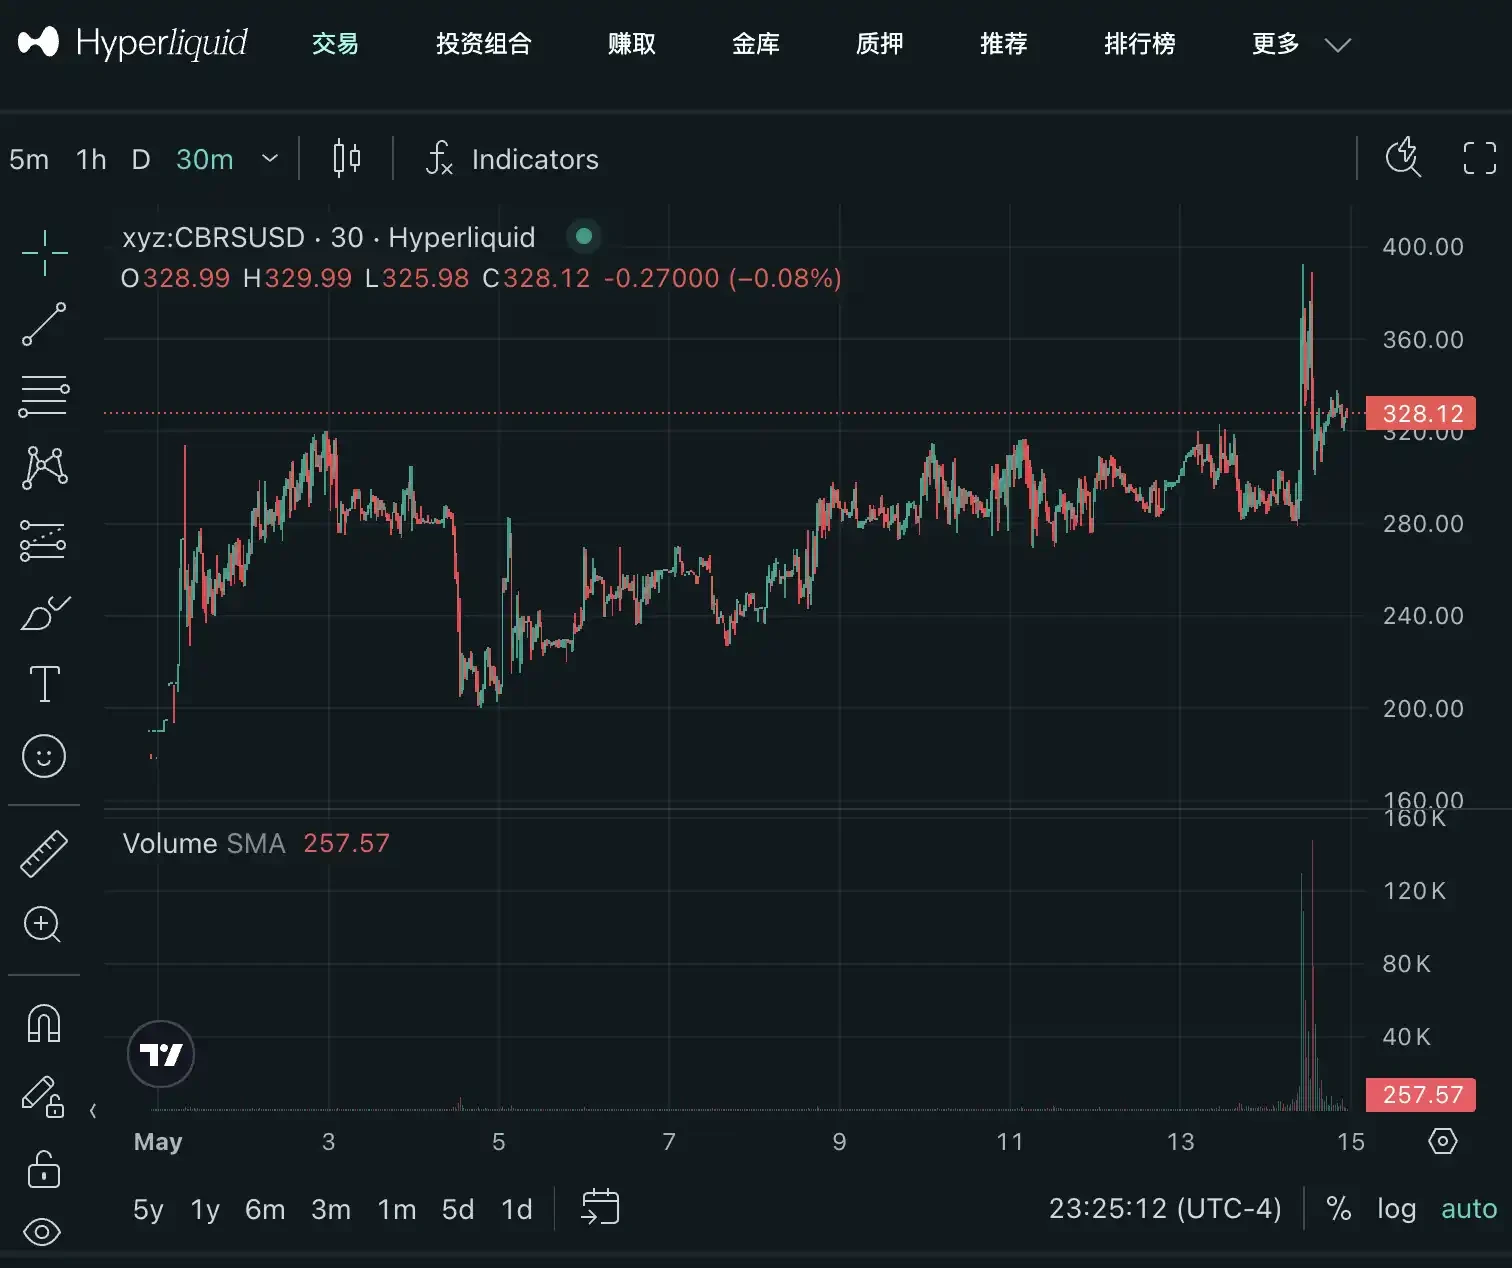Select the brush drawing tool

44,612
